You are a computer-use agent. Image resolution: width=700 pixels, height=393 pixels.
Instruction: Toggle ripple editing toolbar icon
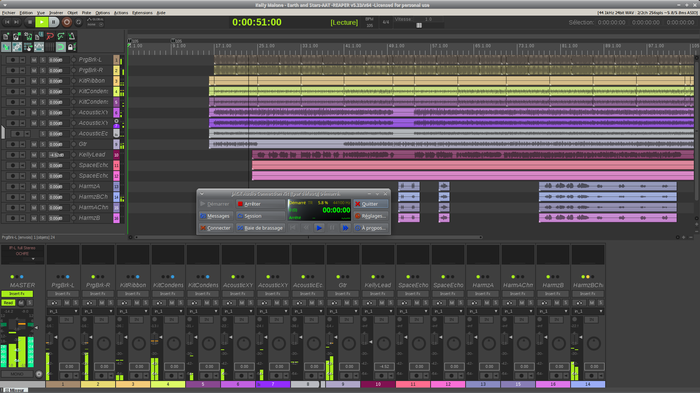click(x=28, y=47)
